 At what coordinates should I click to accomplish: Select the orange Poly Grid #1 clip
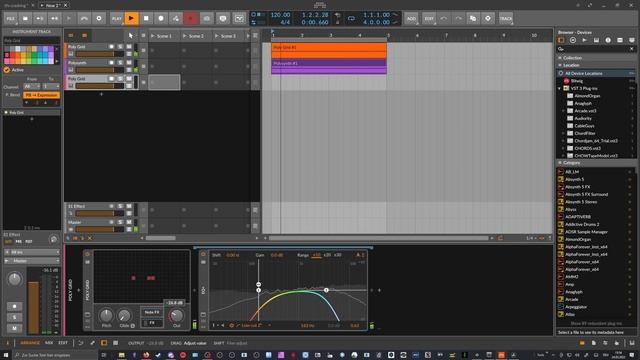pyautogui.click(x=329, y=51)
